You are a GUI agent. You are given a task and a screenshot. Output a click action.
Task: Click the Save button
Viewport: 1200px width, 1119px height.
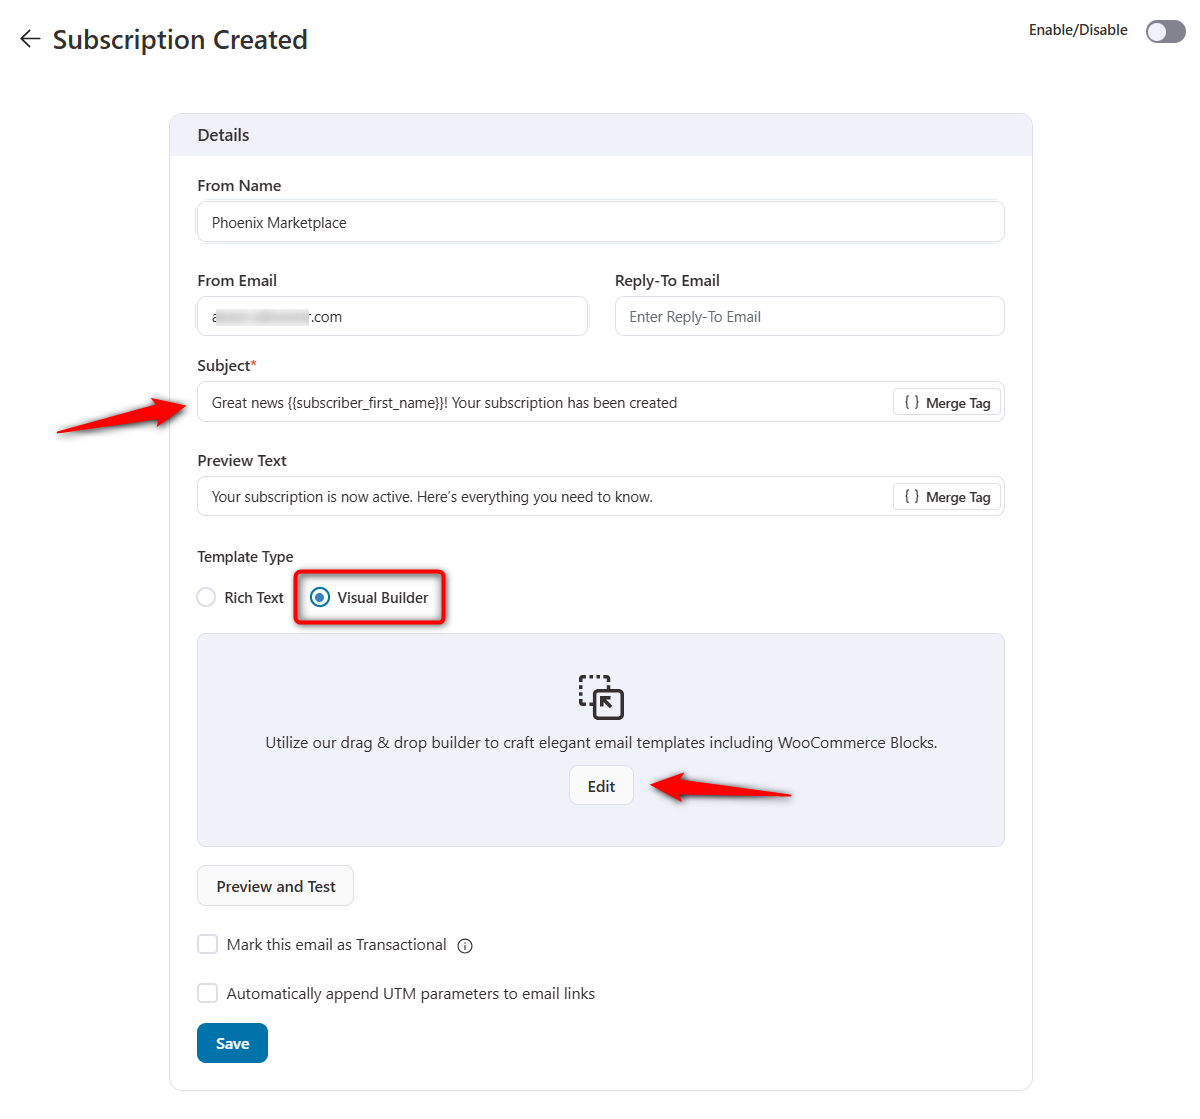[232, 1042]
